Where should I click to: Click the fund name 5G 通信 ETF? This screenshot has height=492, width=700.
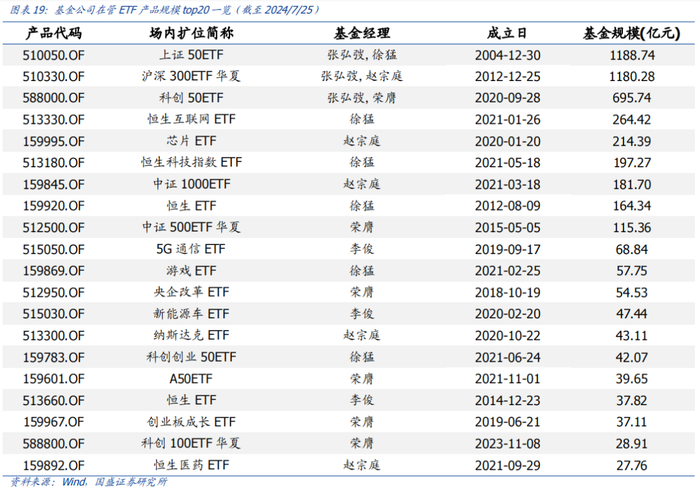point(192,249)
